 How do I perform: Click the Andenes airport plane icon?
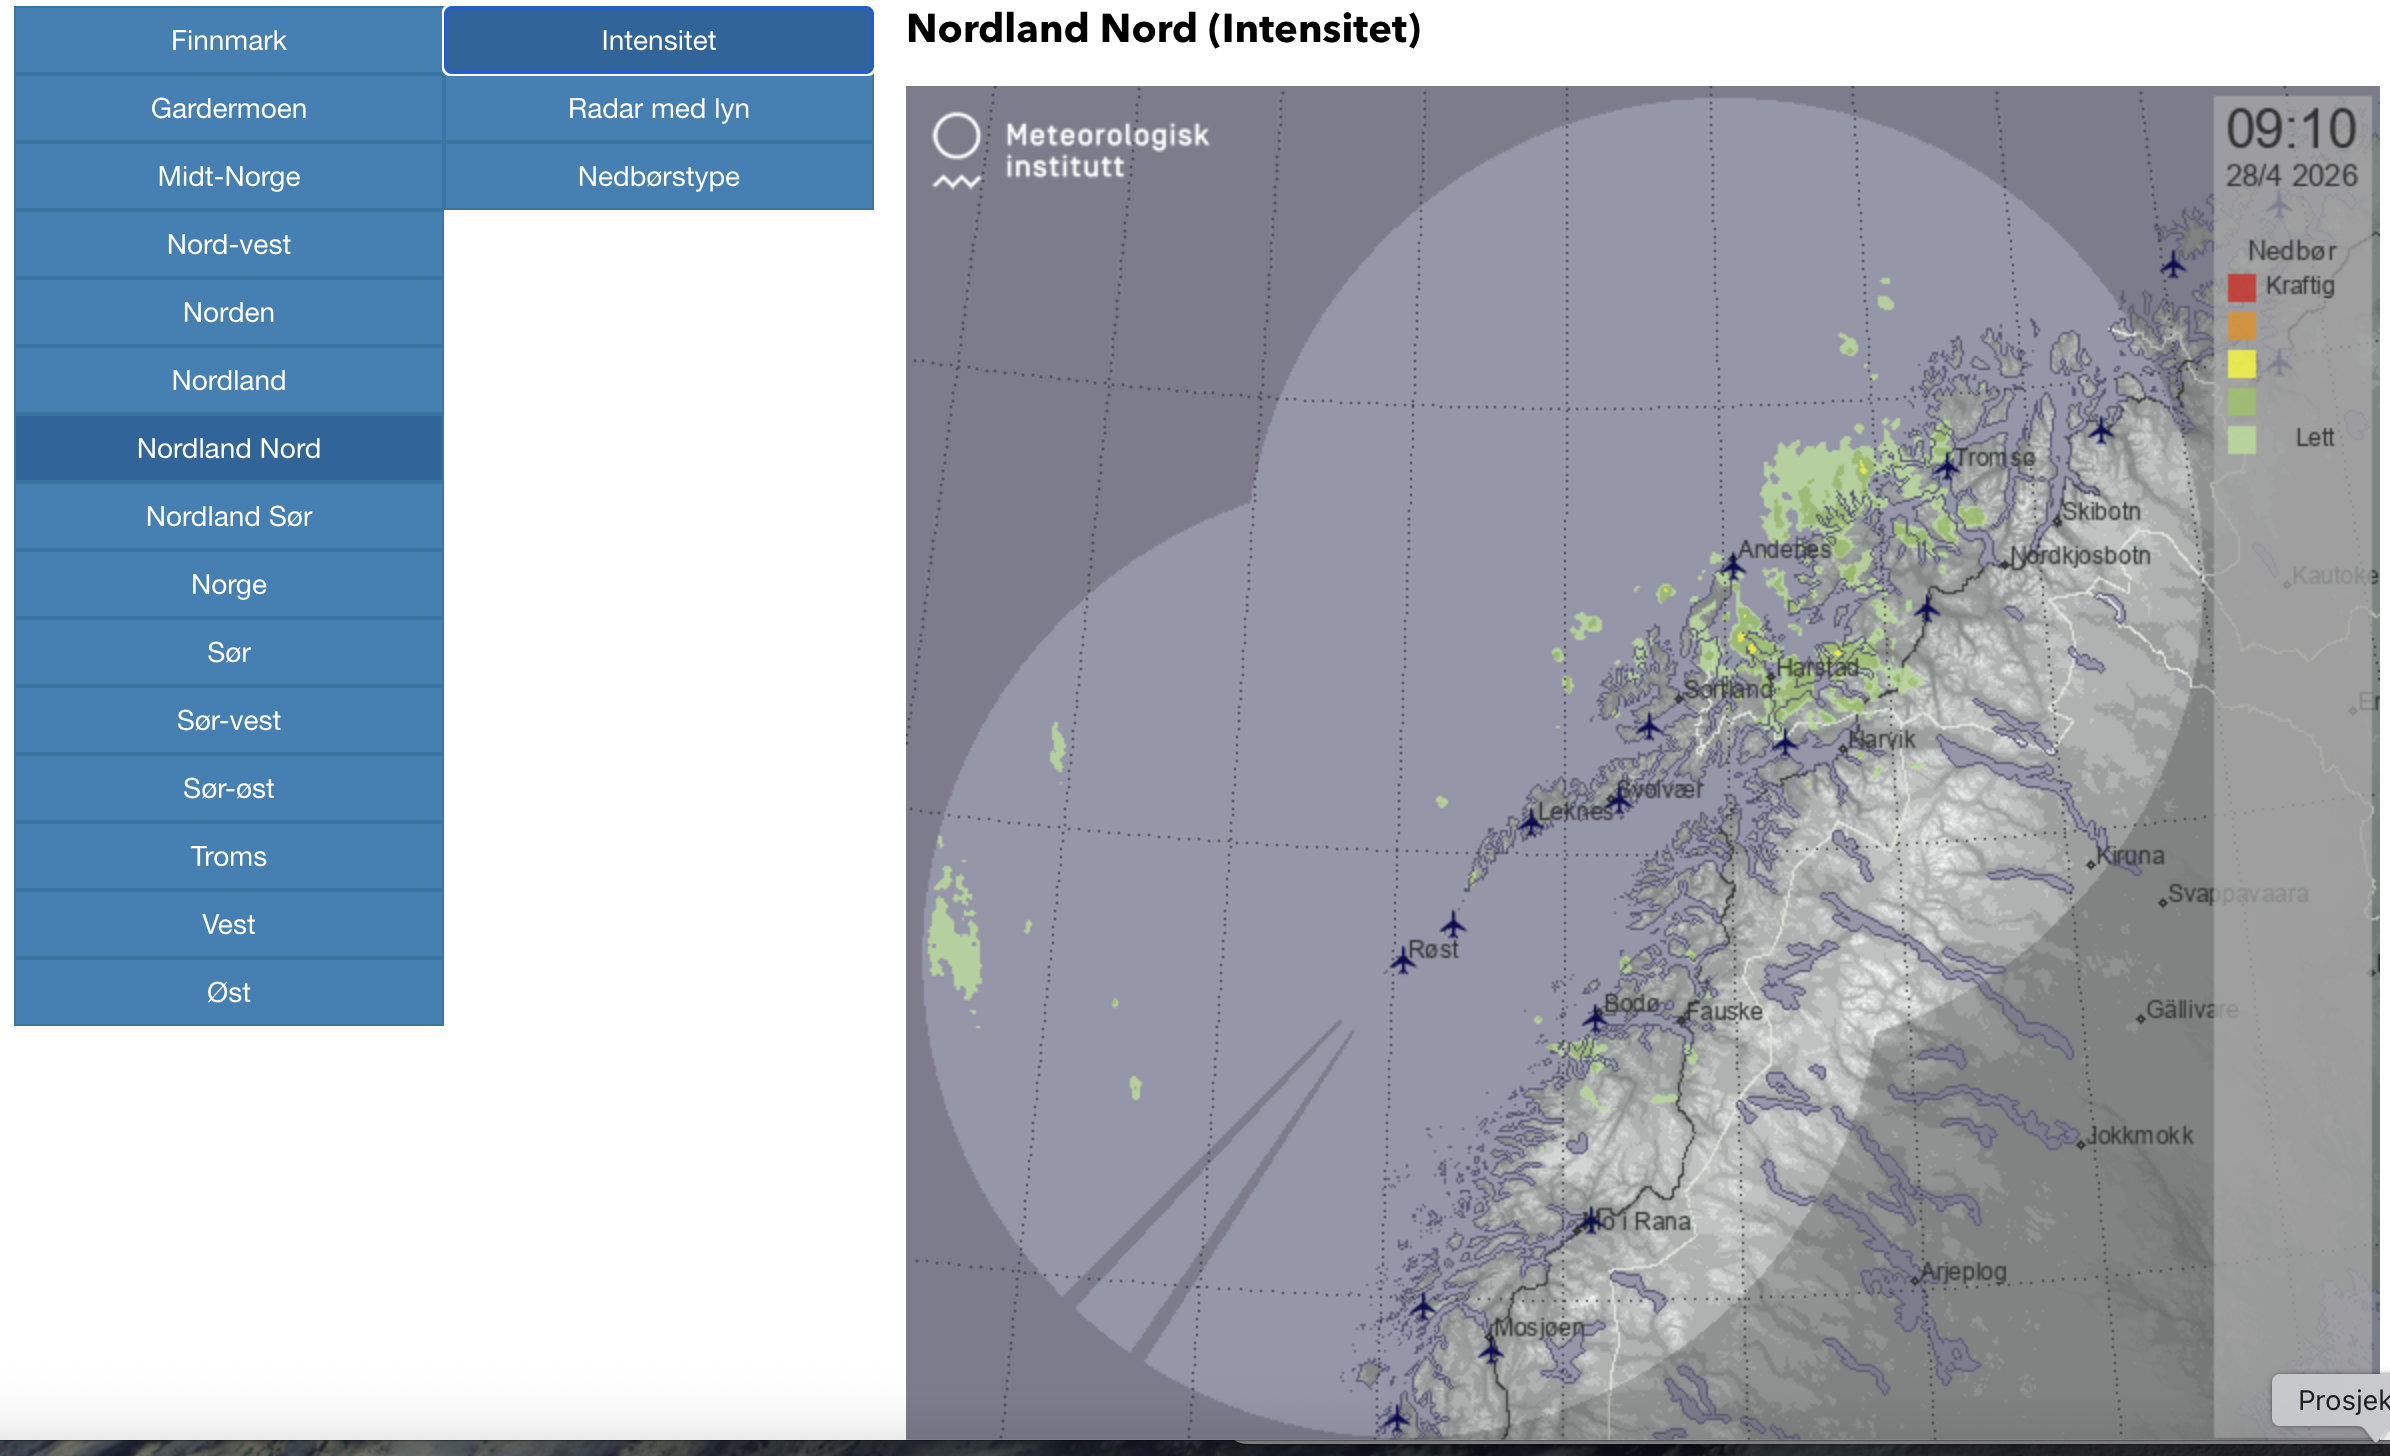tap(1733, 566)
